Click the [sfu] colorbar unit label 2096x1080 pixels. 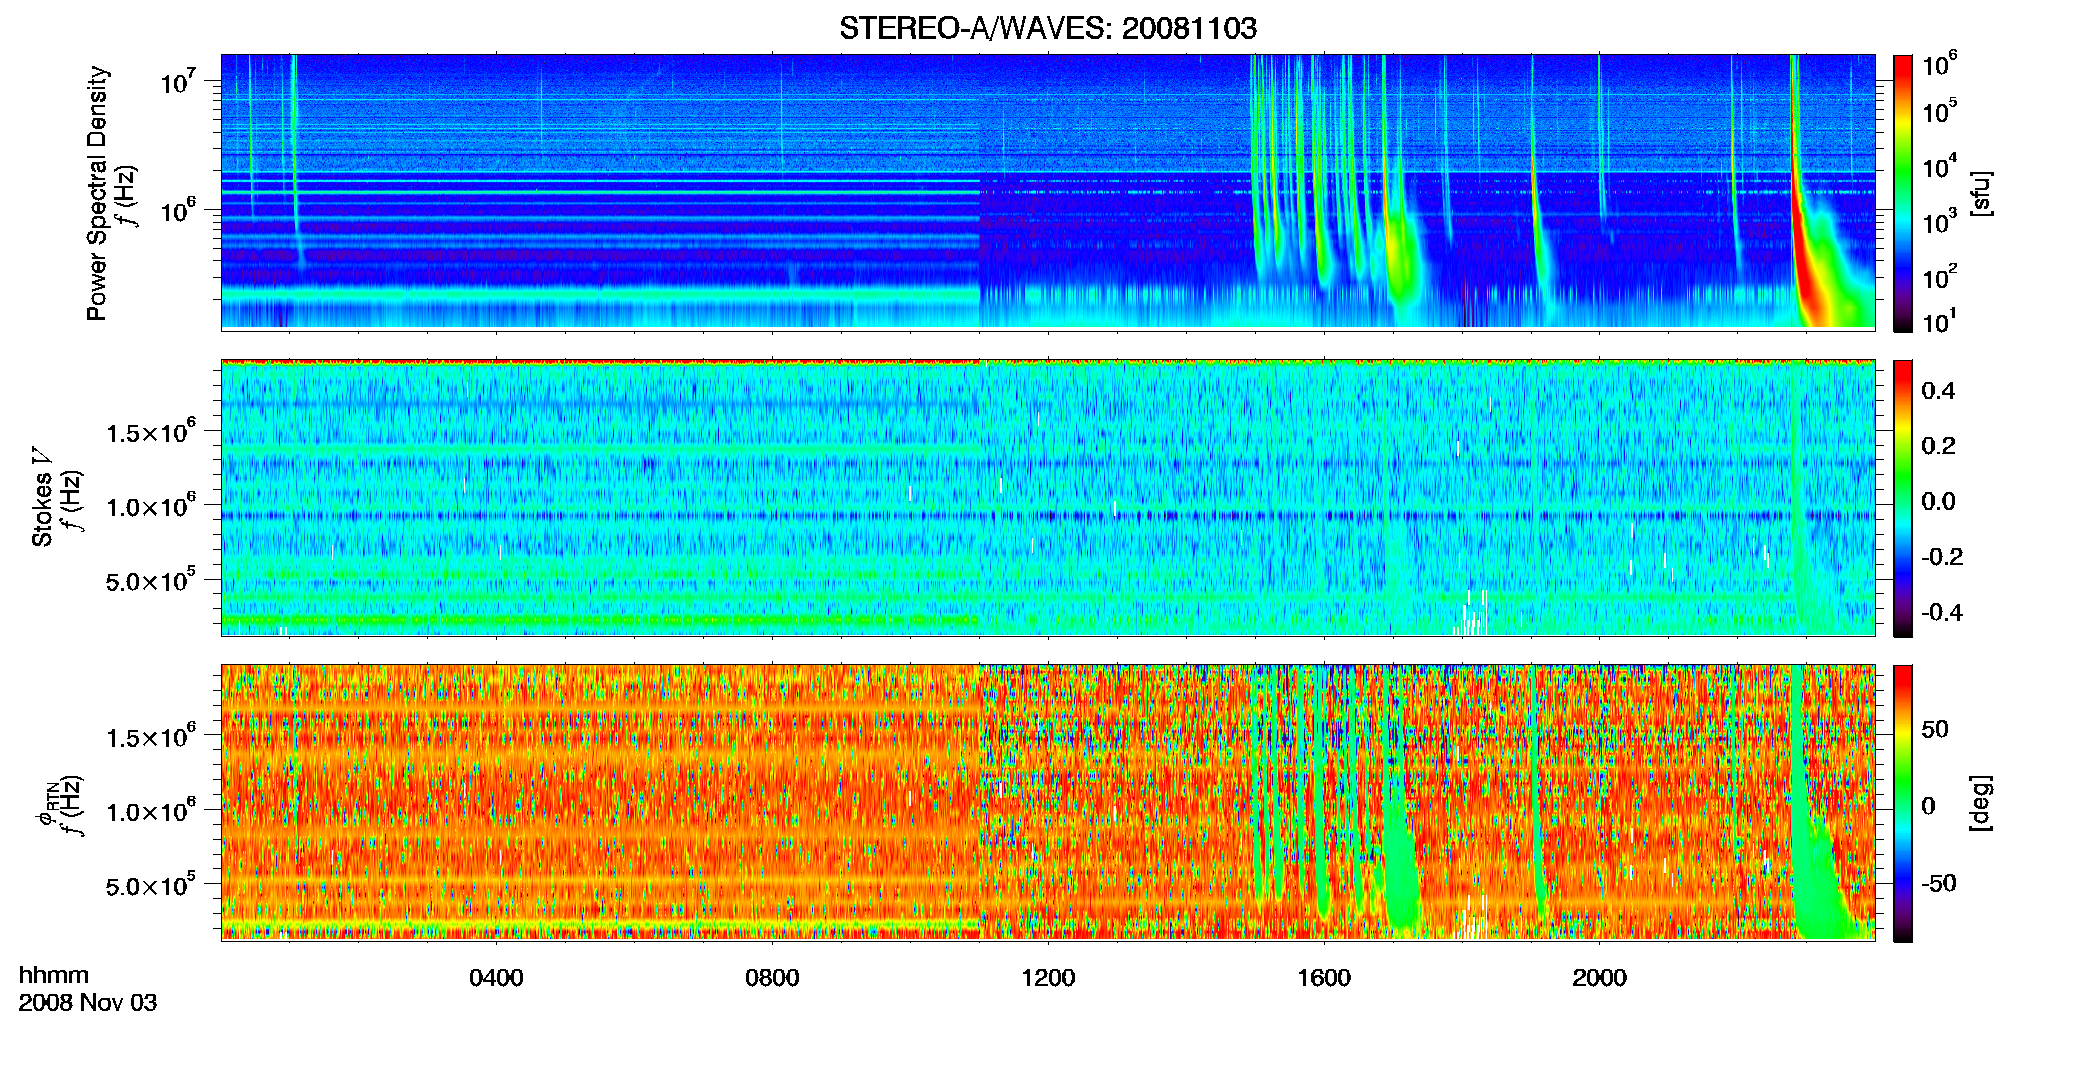(x=1980, y=193)
